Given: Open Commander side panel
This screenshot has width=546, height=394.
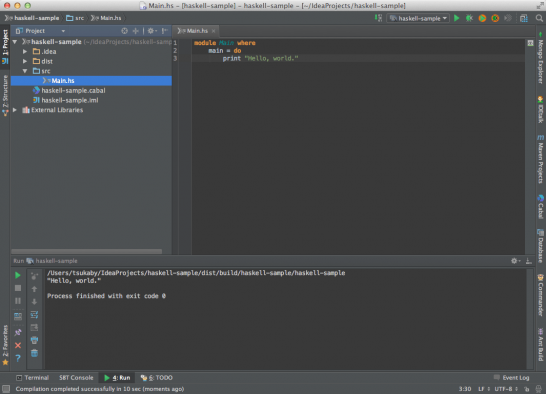Looking at the screenshot, I should [540, 295].
